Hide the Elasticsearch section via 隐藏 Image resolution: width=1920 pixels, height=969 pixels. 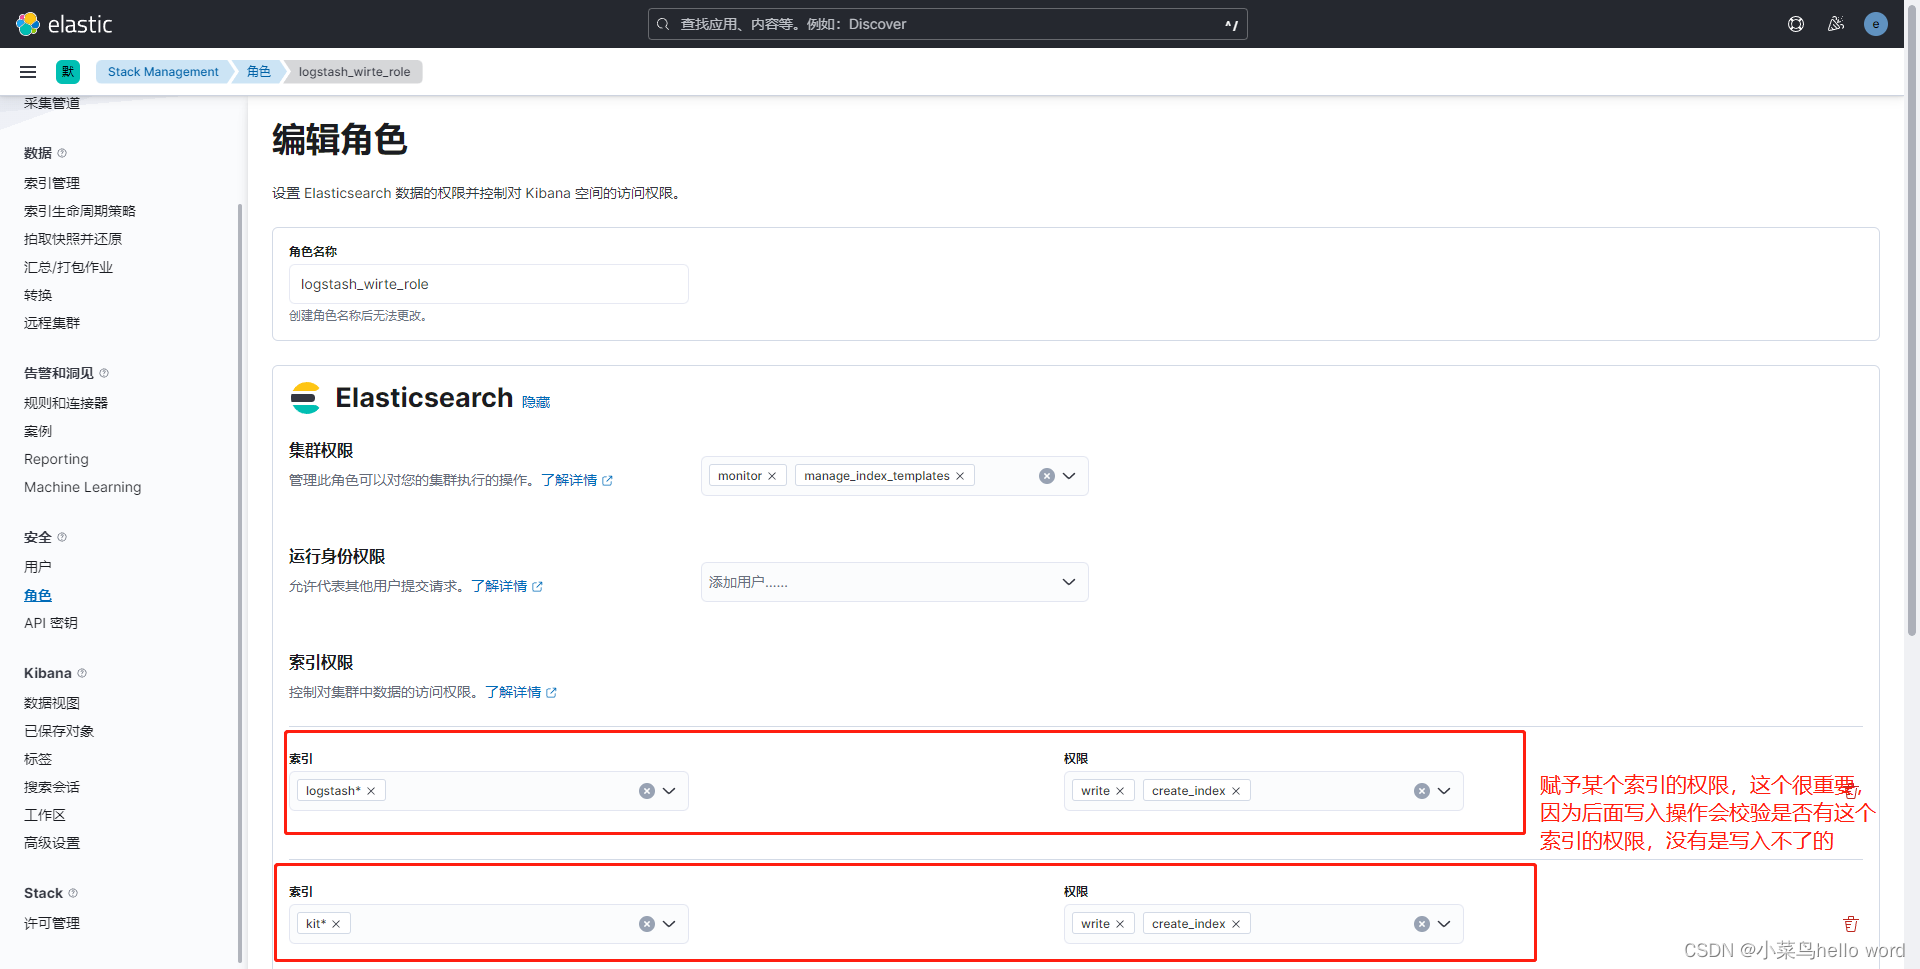[x=536, y=402]
